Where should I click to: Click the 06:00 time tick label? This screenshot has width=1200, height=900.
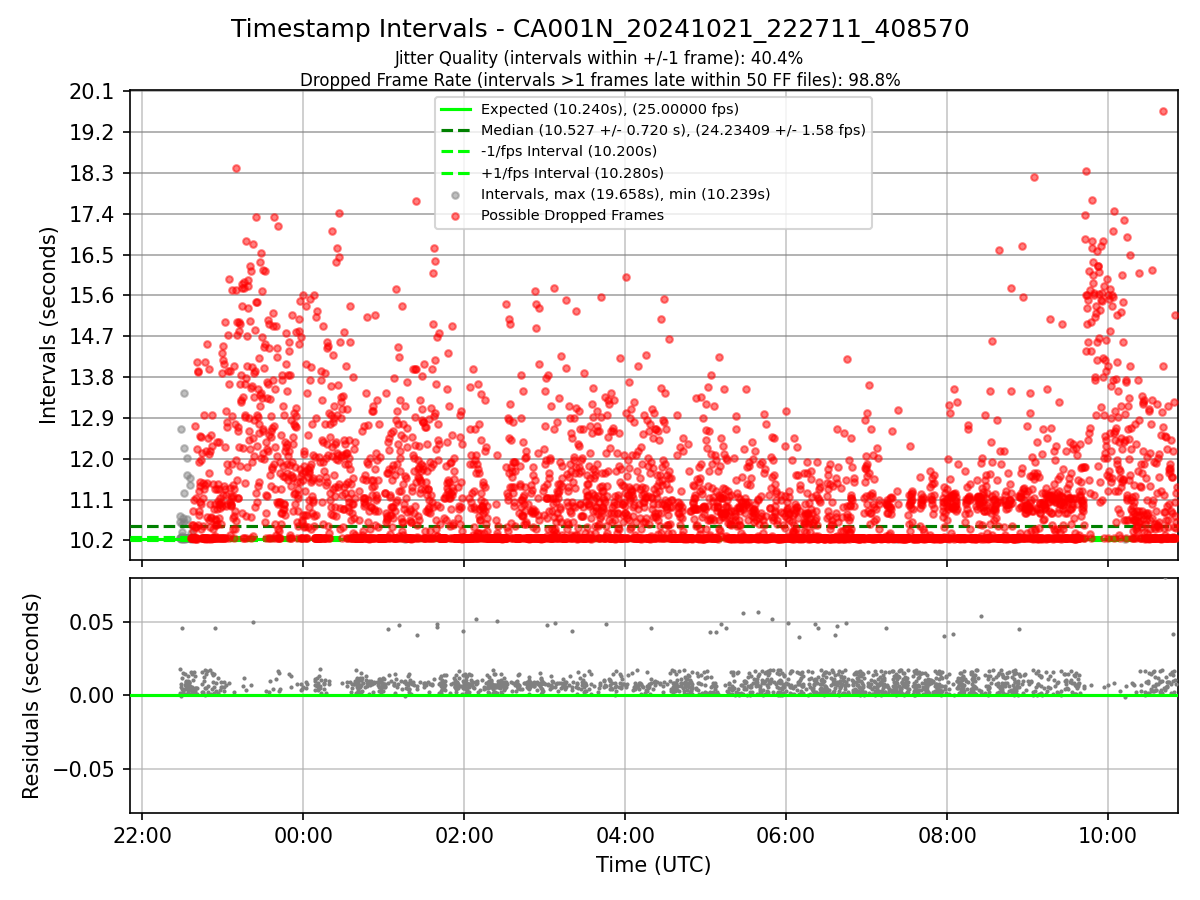coord(786,836)
